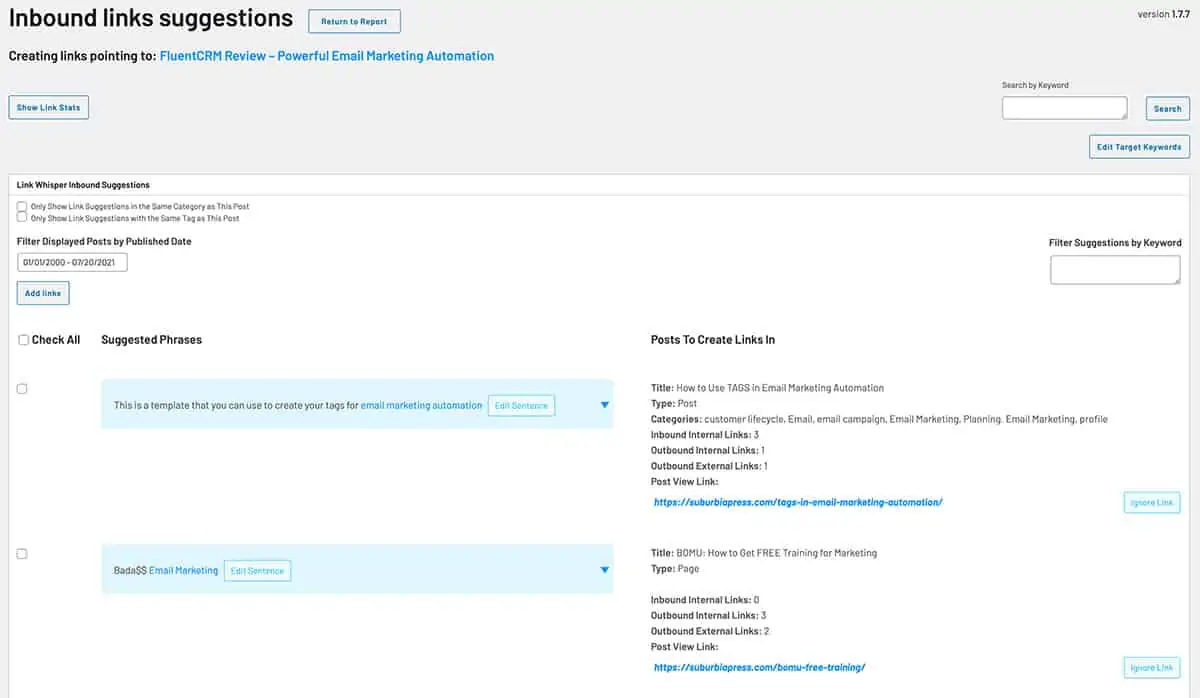Expand the Bada$$ Email Marketing dropdown arrow
This screenshot has height=698, width=1200.
pyautogui.click(x=604, y=570)
